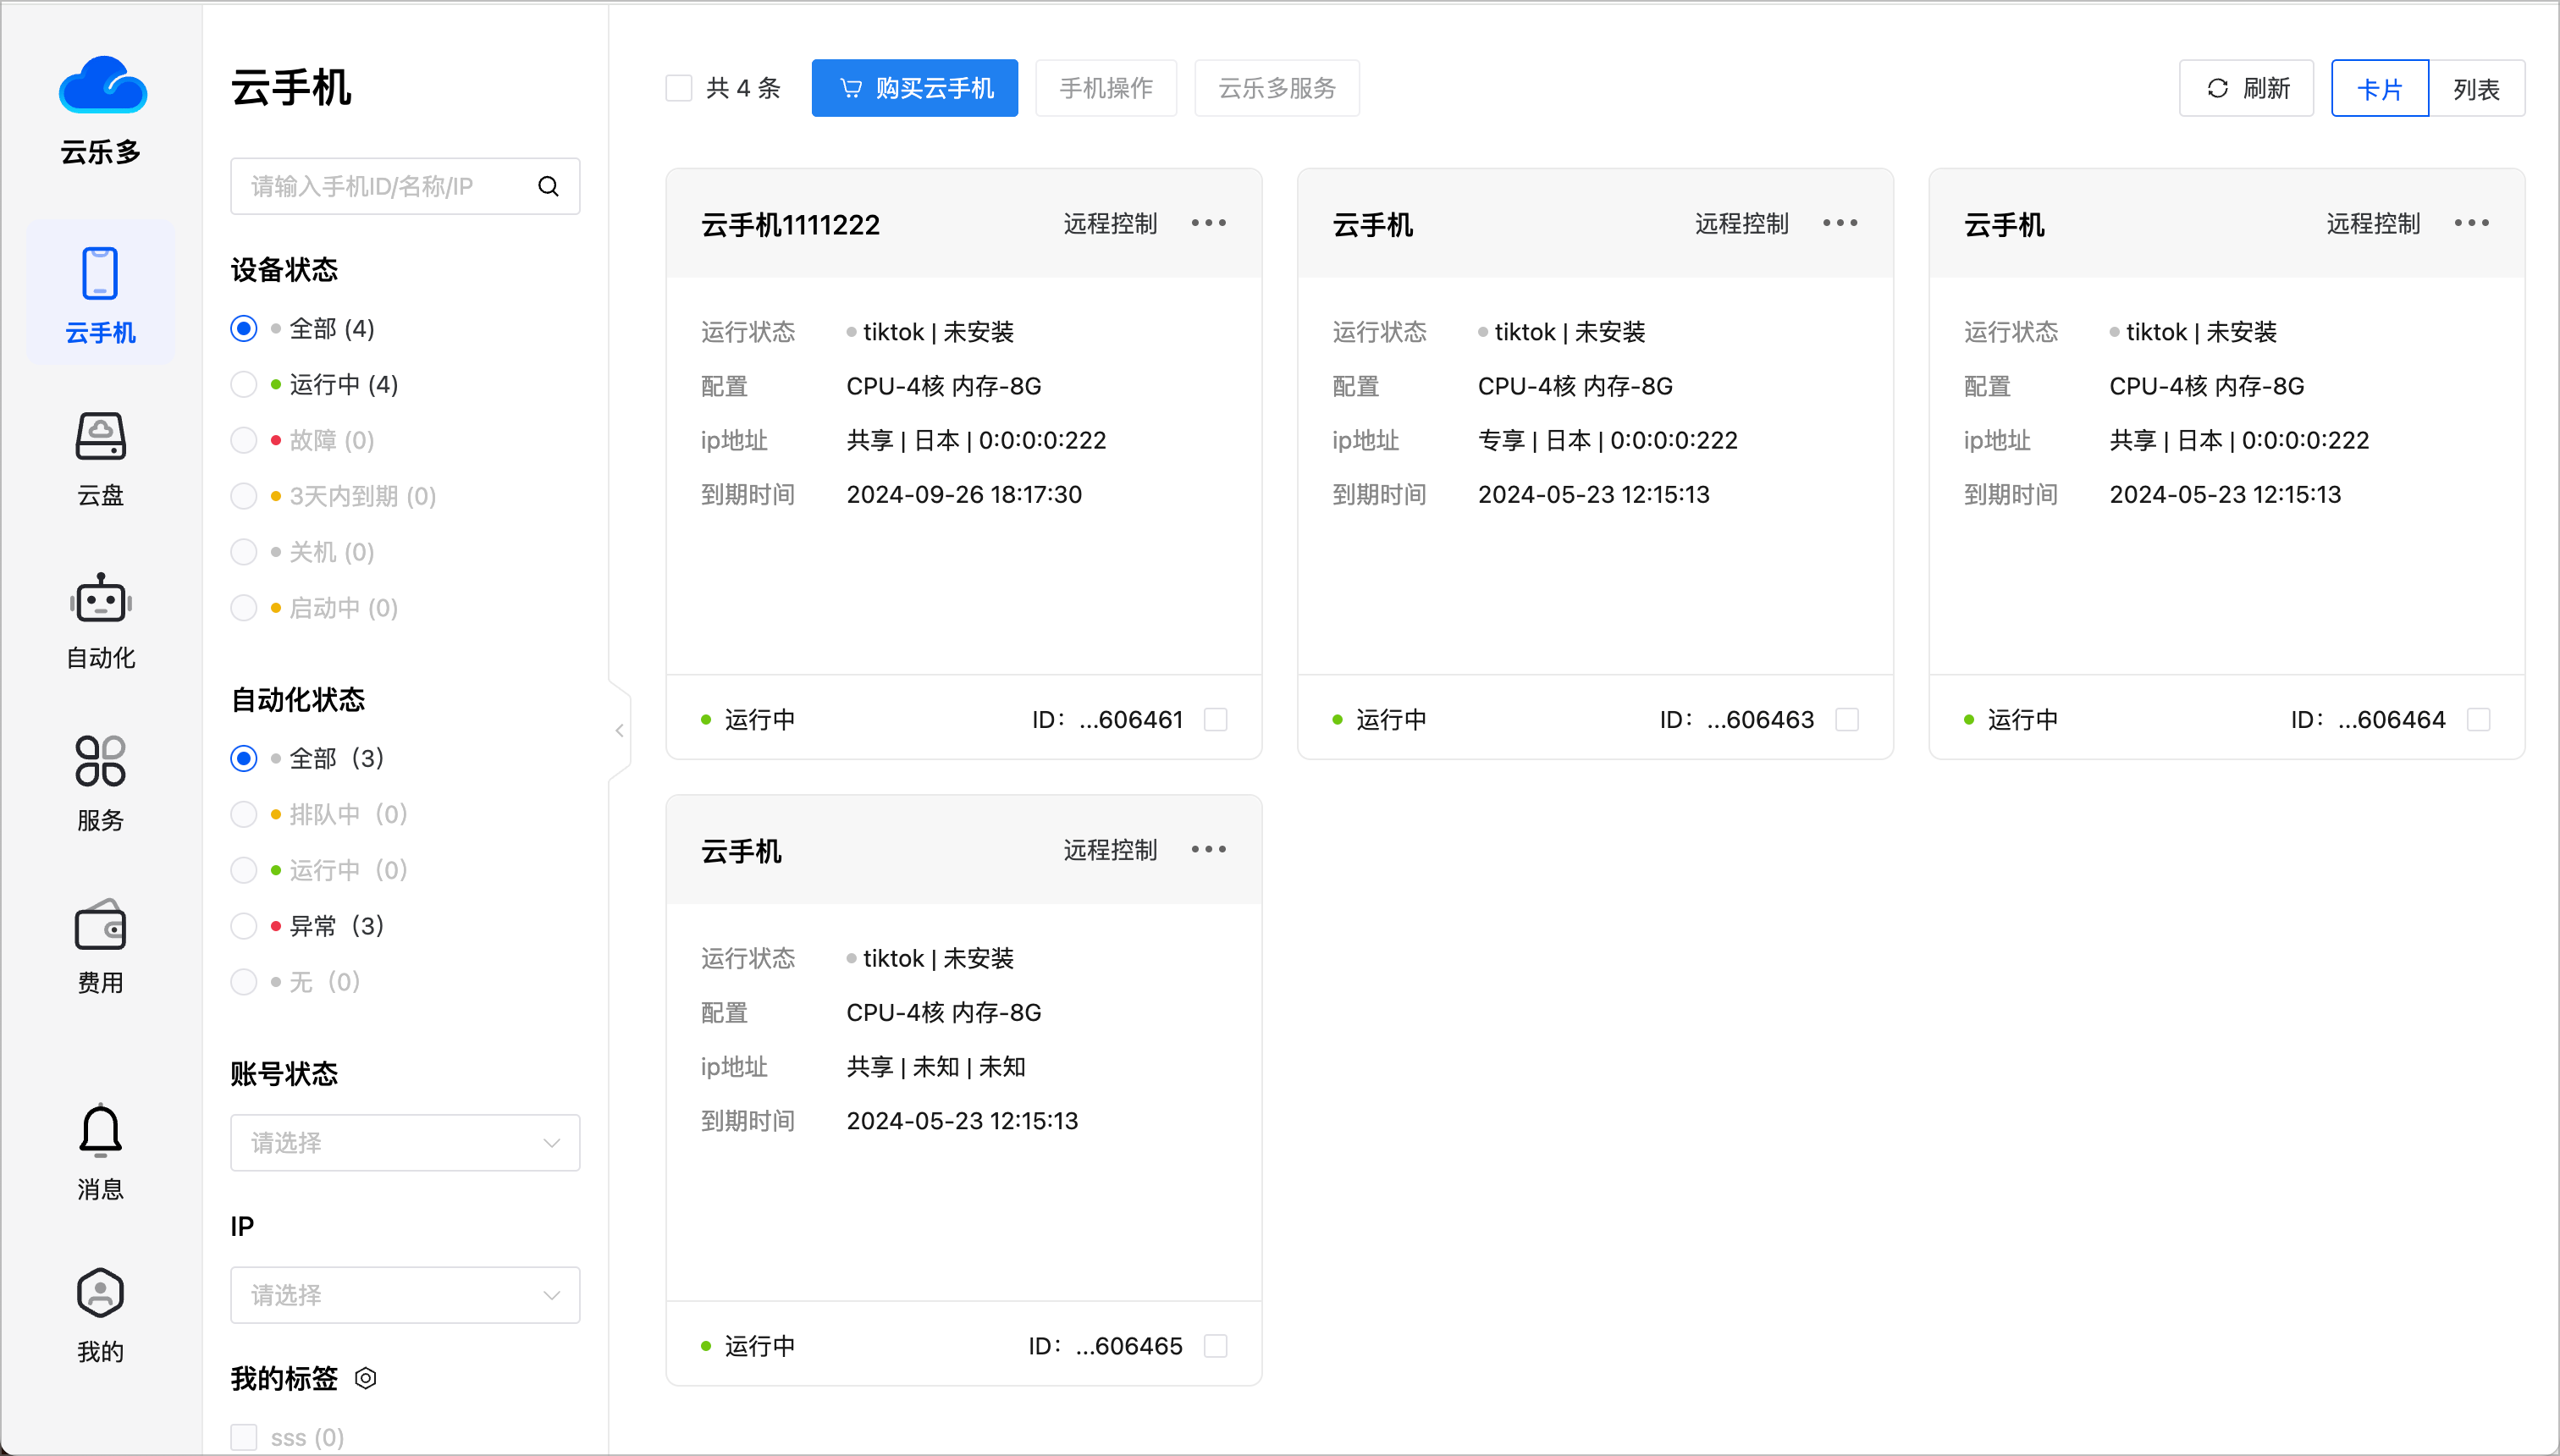
Task: Toggle the select-all 共 4 条 checkbox
Action: (679, 88)
